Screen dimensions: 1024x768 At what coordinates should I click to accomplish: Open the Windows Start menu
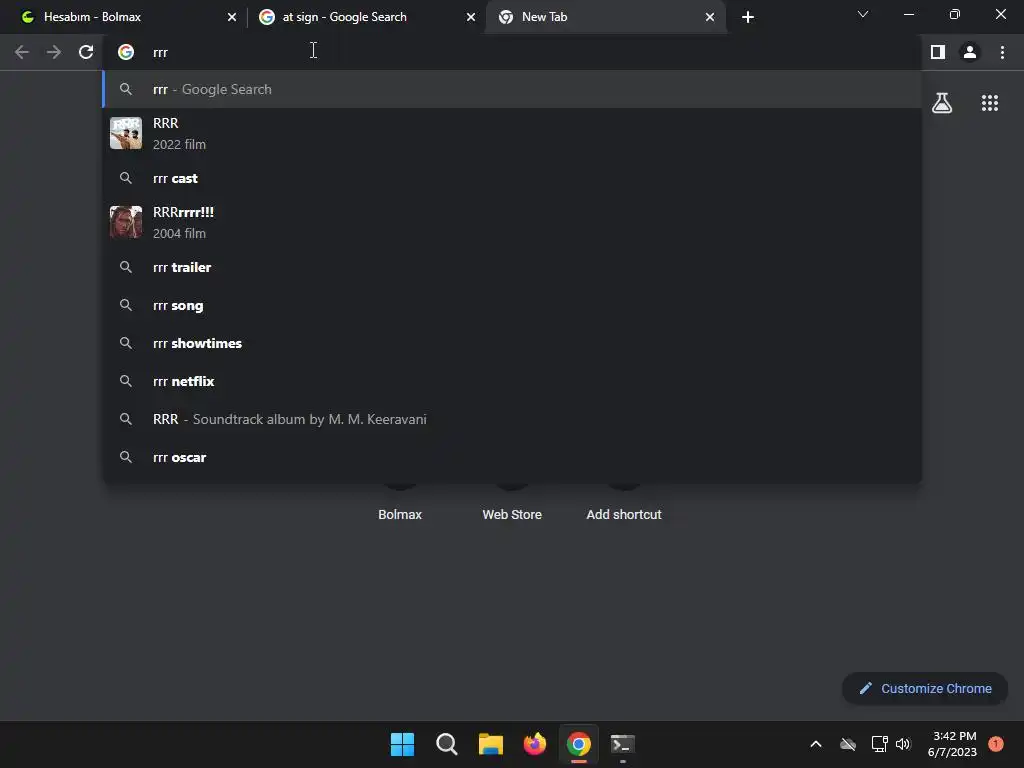[402, 744]
